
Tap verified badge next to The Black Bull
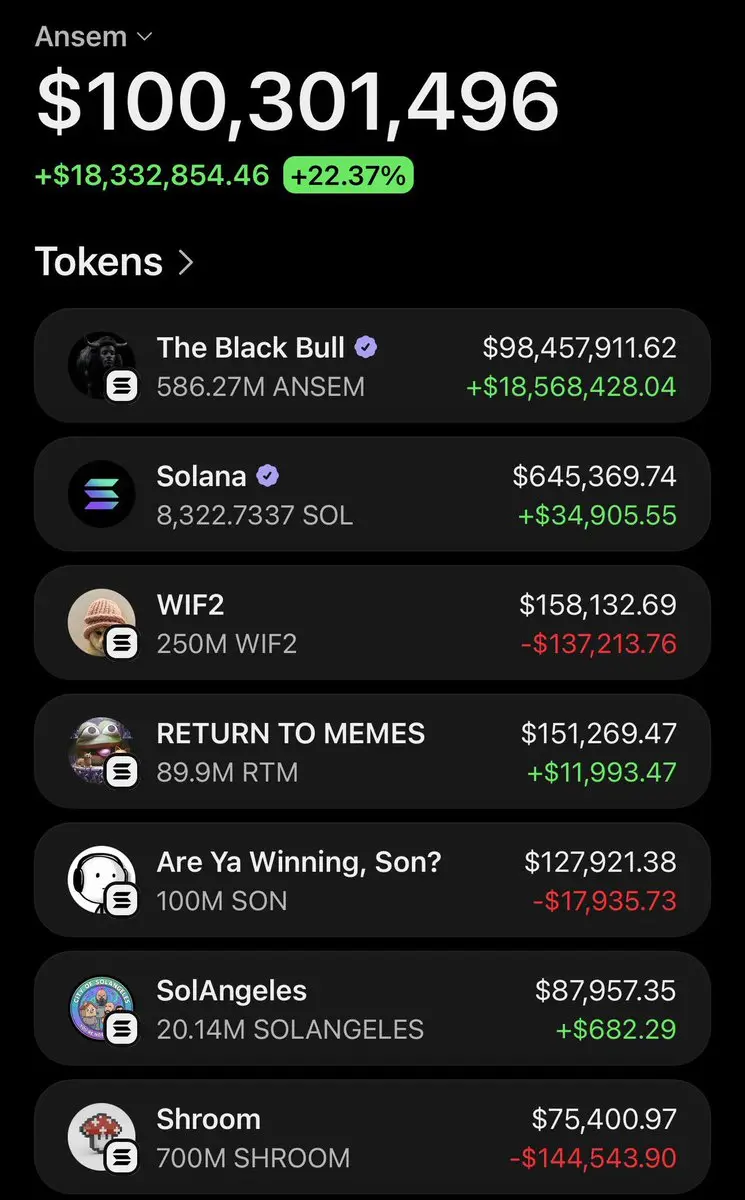[367, 348]
